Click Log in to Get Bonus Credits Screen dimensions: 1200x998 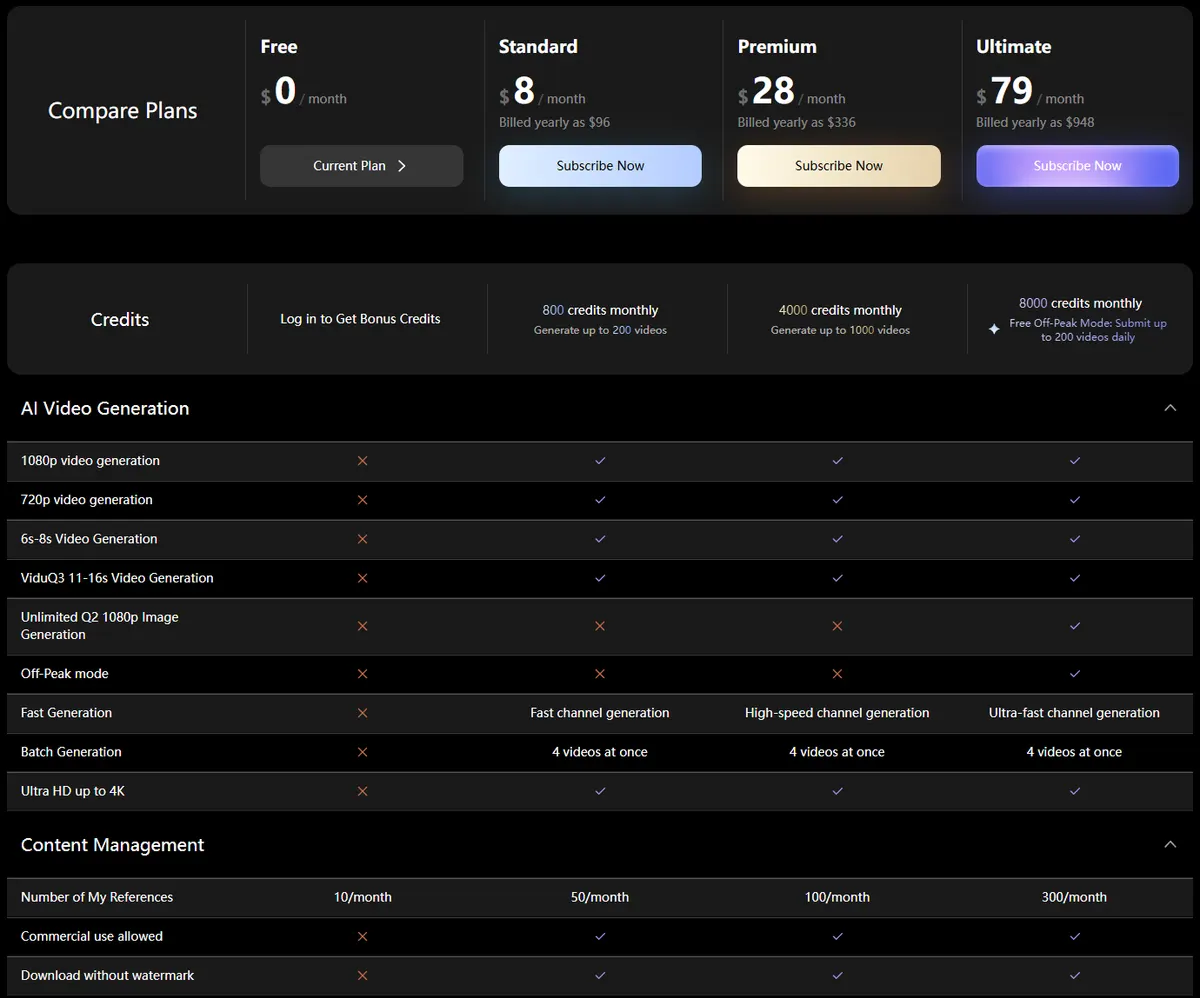click(360, 319)
